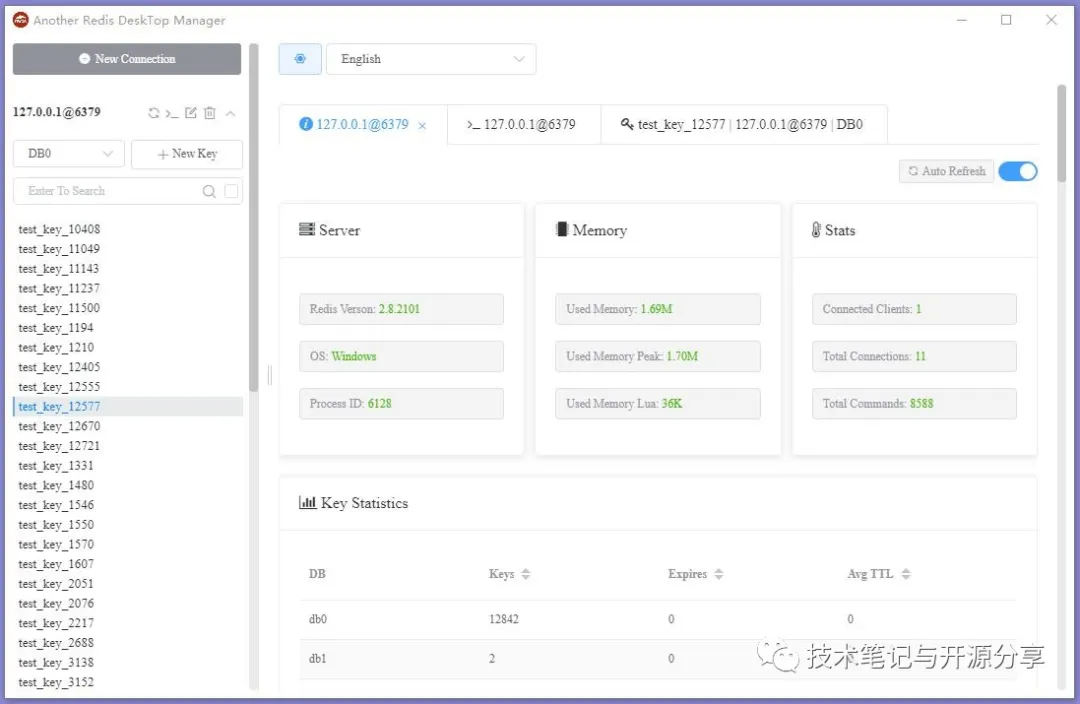The image size is (1080, 704).
Task: Click the New Connection button
Action: (127, 59)
